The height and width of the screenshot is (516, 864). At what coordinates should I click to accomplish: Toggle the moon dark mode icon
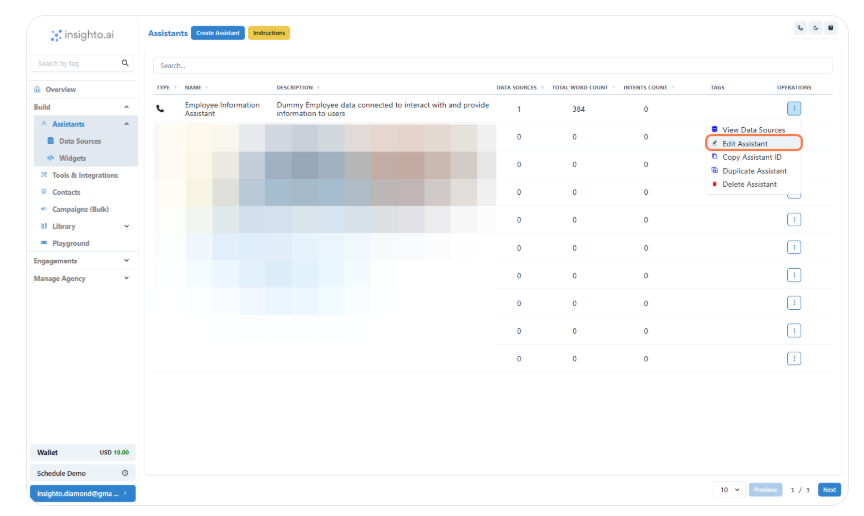point(816,28)
